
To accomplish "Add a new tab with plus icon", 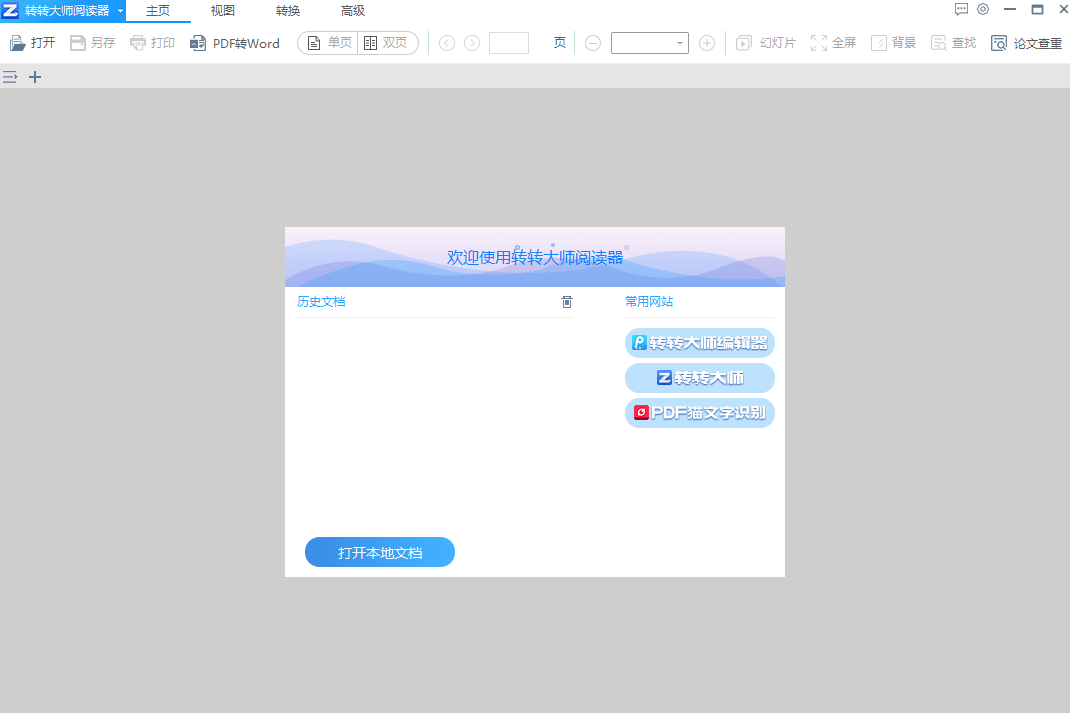I will [35, 77].
